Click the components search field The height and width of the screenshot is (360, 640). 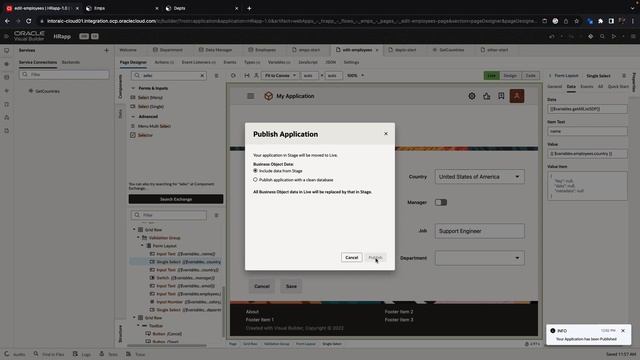point(169,76)
